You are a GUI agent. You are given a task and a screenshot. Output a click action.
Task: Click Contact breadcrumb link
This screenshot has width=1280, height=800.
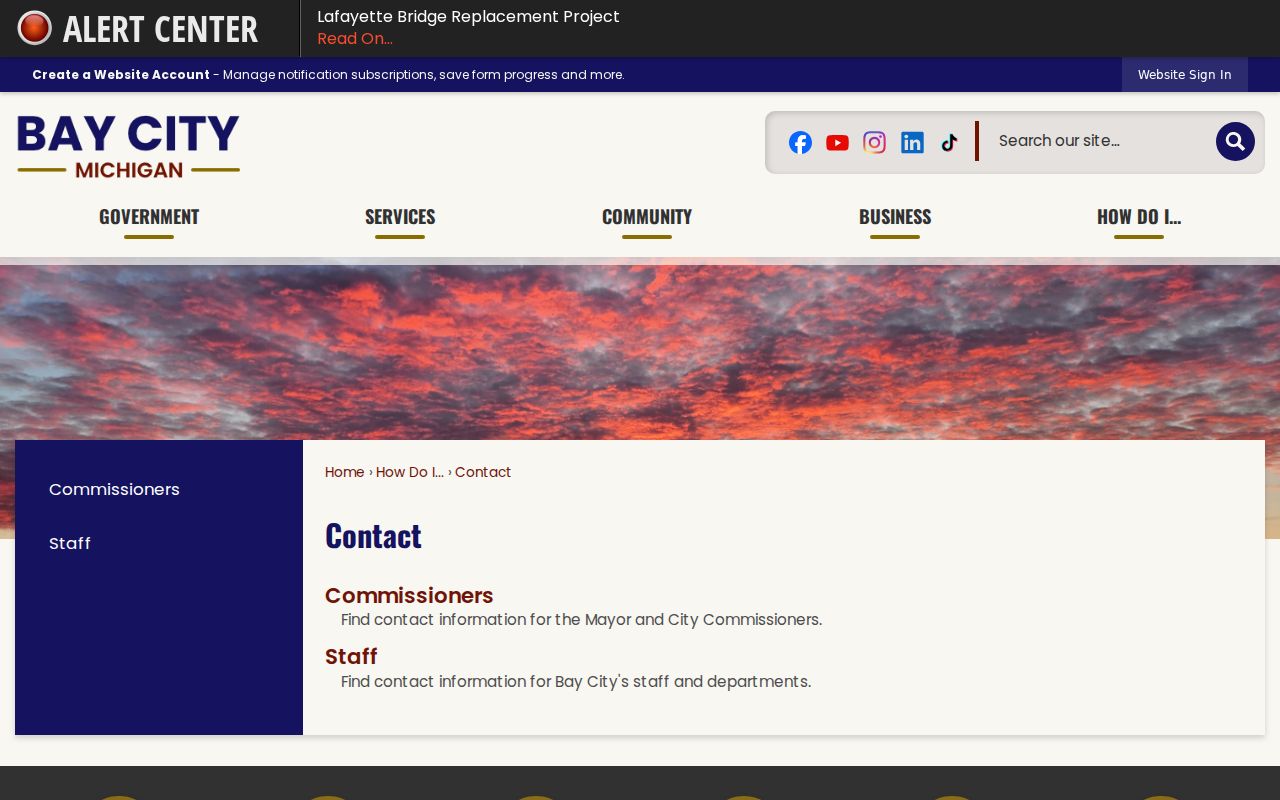[x=483, y=472]
